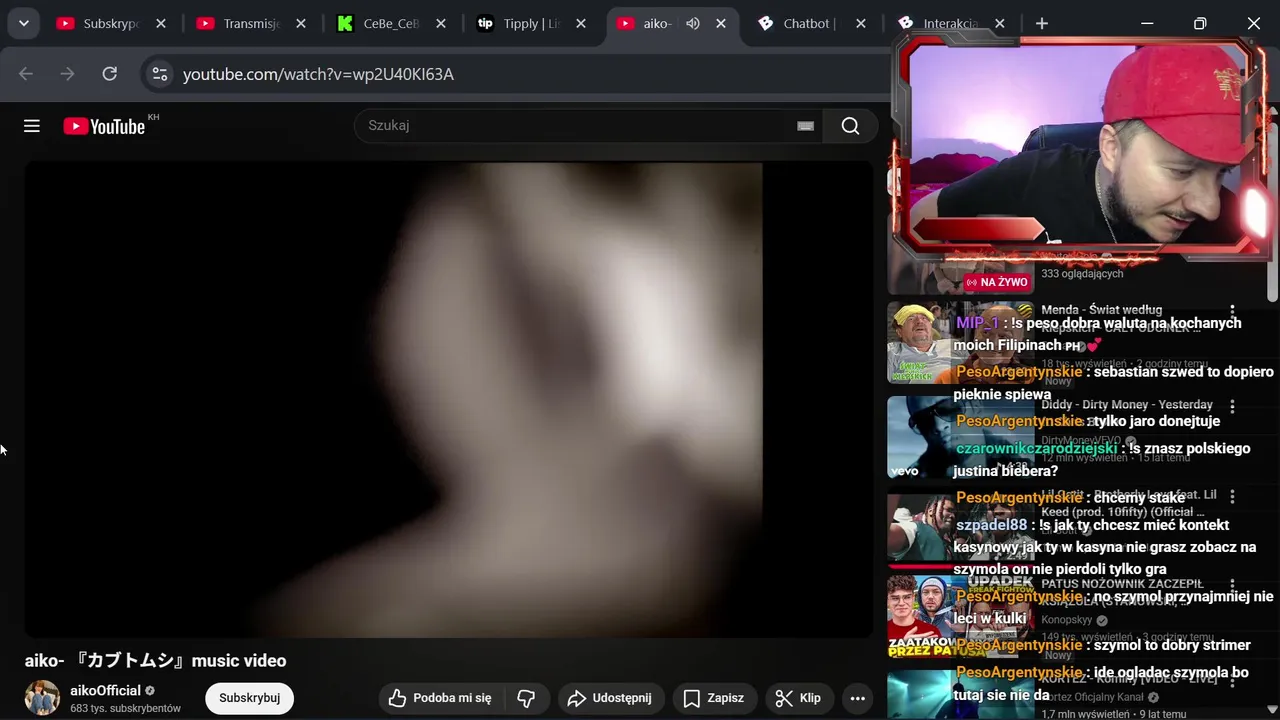Create a clip with the Klip button
The width and height of the screenshot is (1280, 720).
(798, 698)
